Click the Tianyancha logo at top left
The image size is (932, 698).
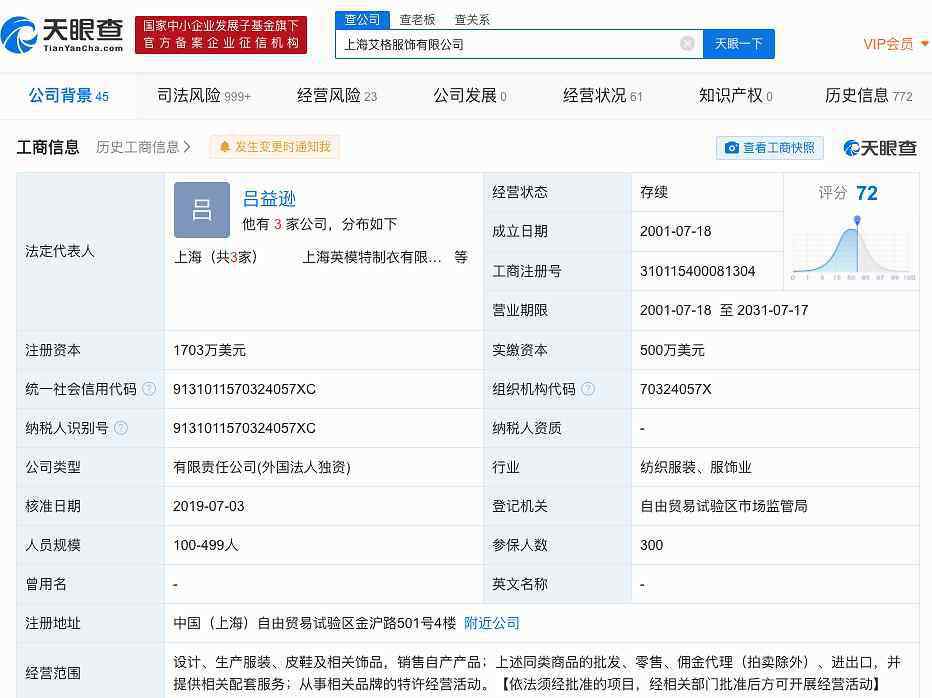tap(62, 34)
